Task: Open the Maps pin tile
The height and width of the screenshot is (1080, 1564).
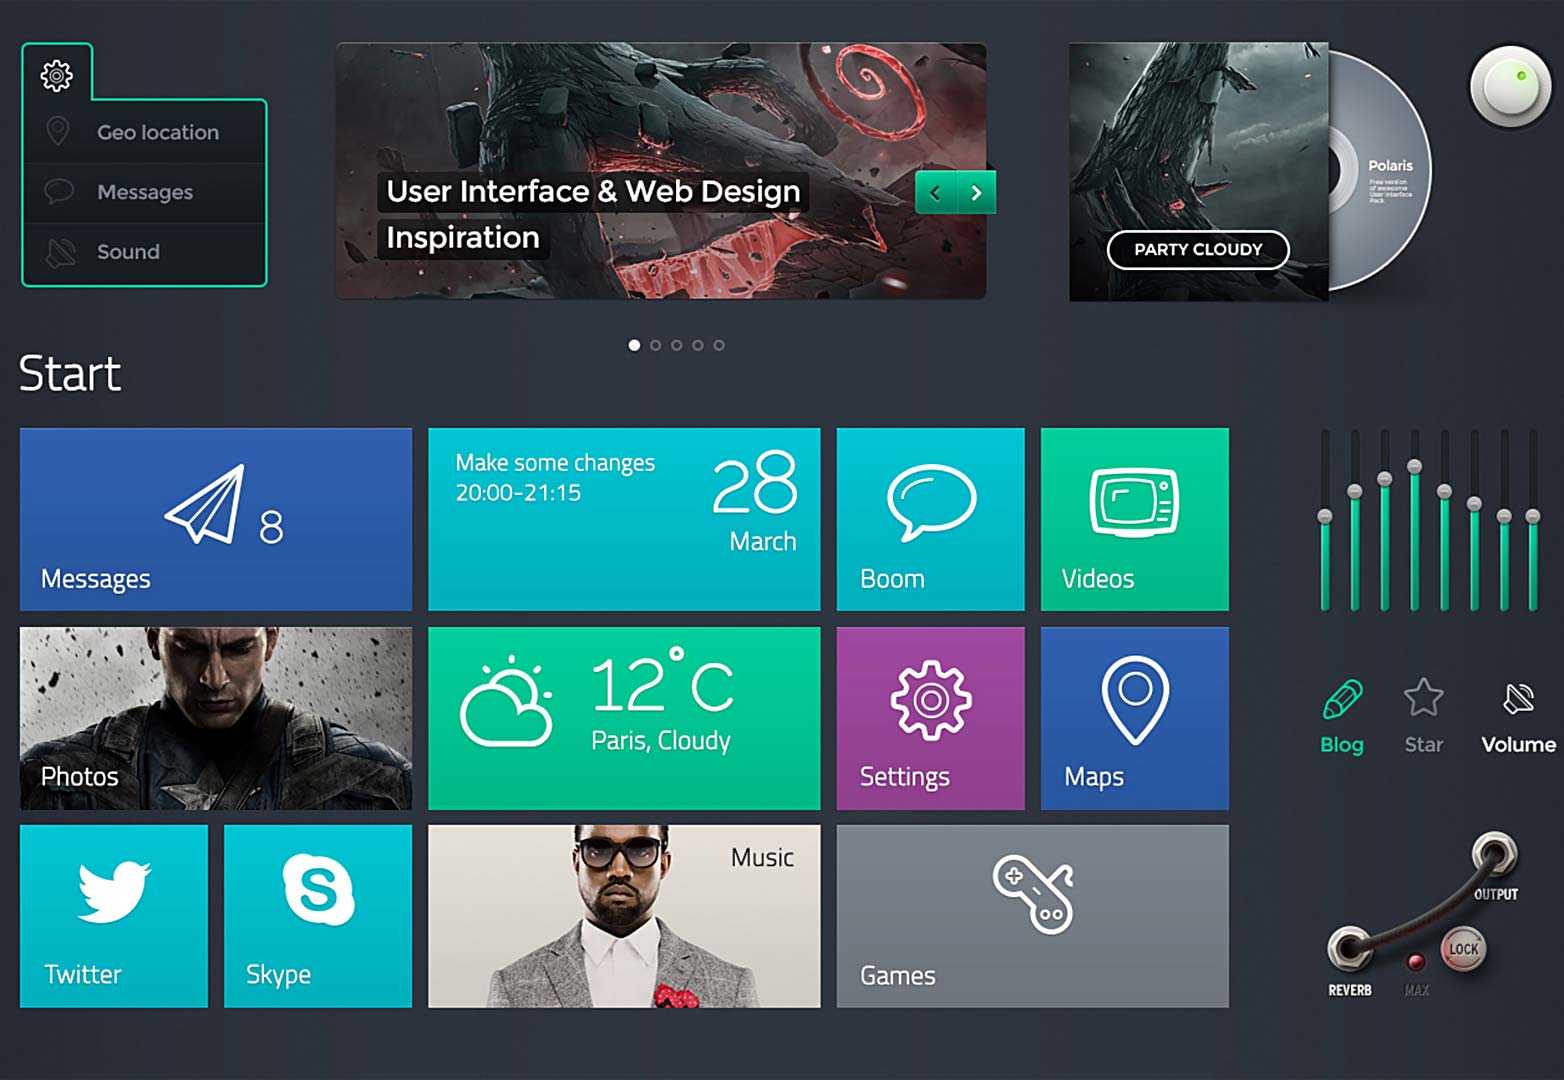Action: (x=1134, y=718)
